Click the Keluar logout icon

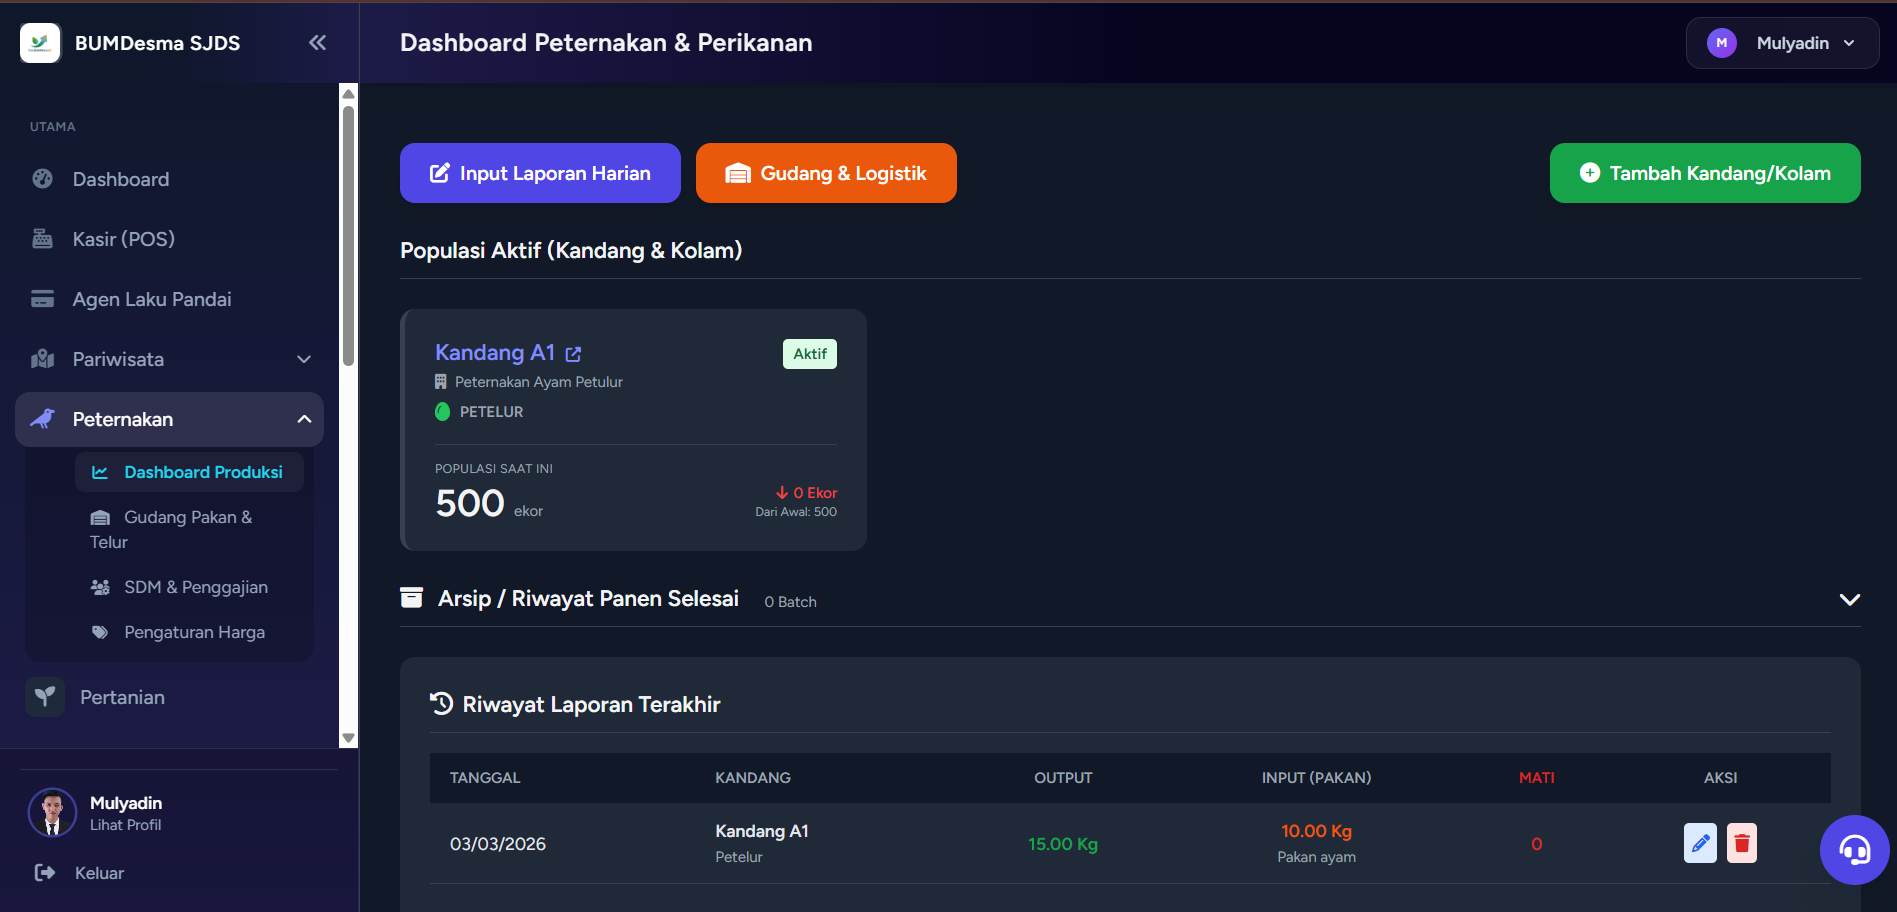pyautogui.click(x=44, y=873)
